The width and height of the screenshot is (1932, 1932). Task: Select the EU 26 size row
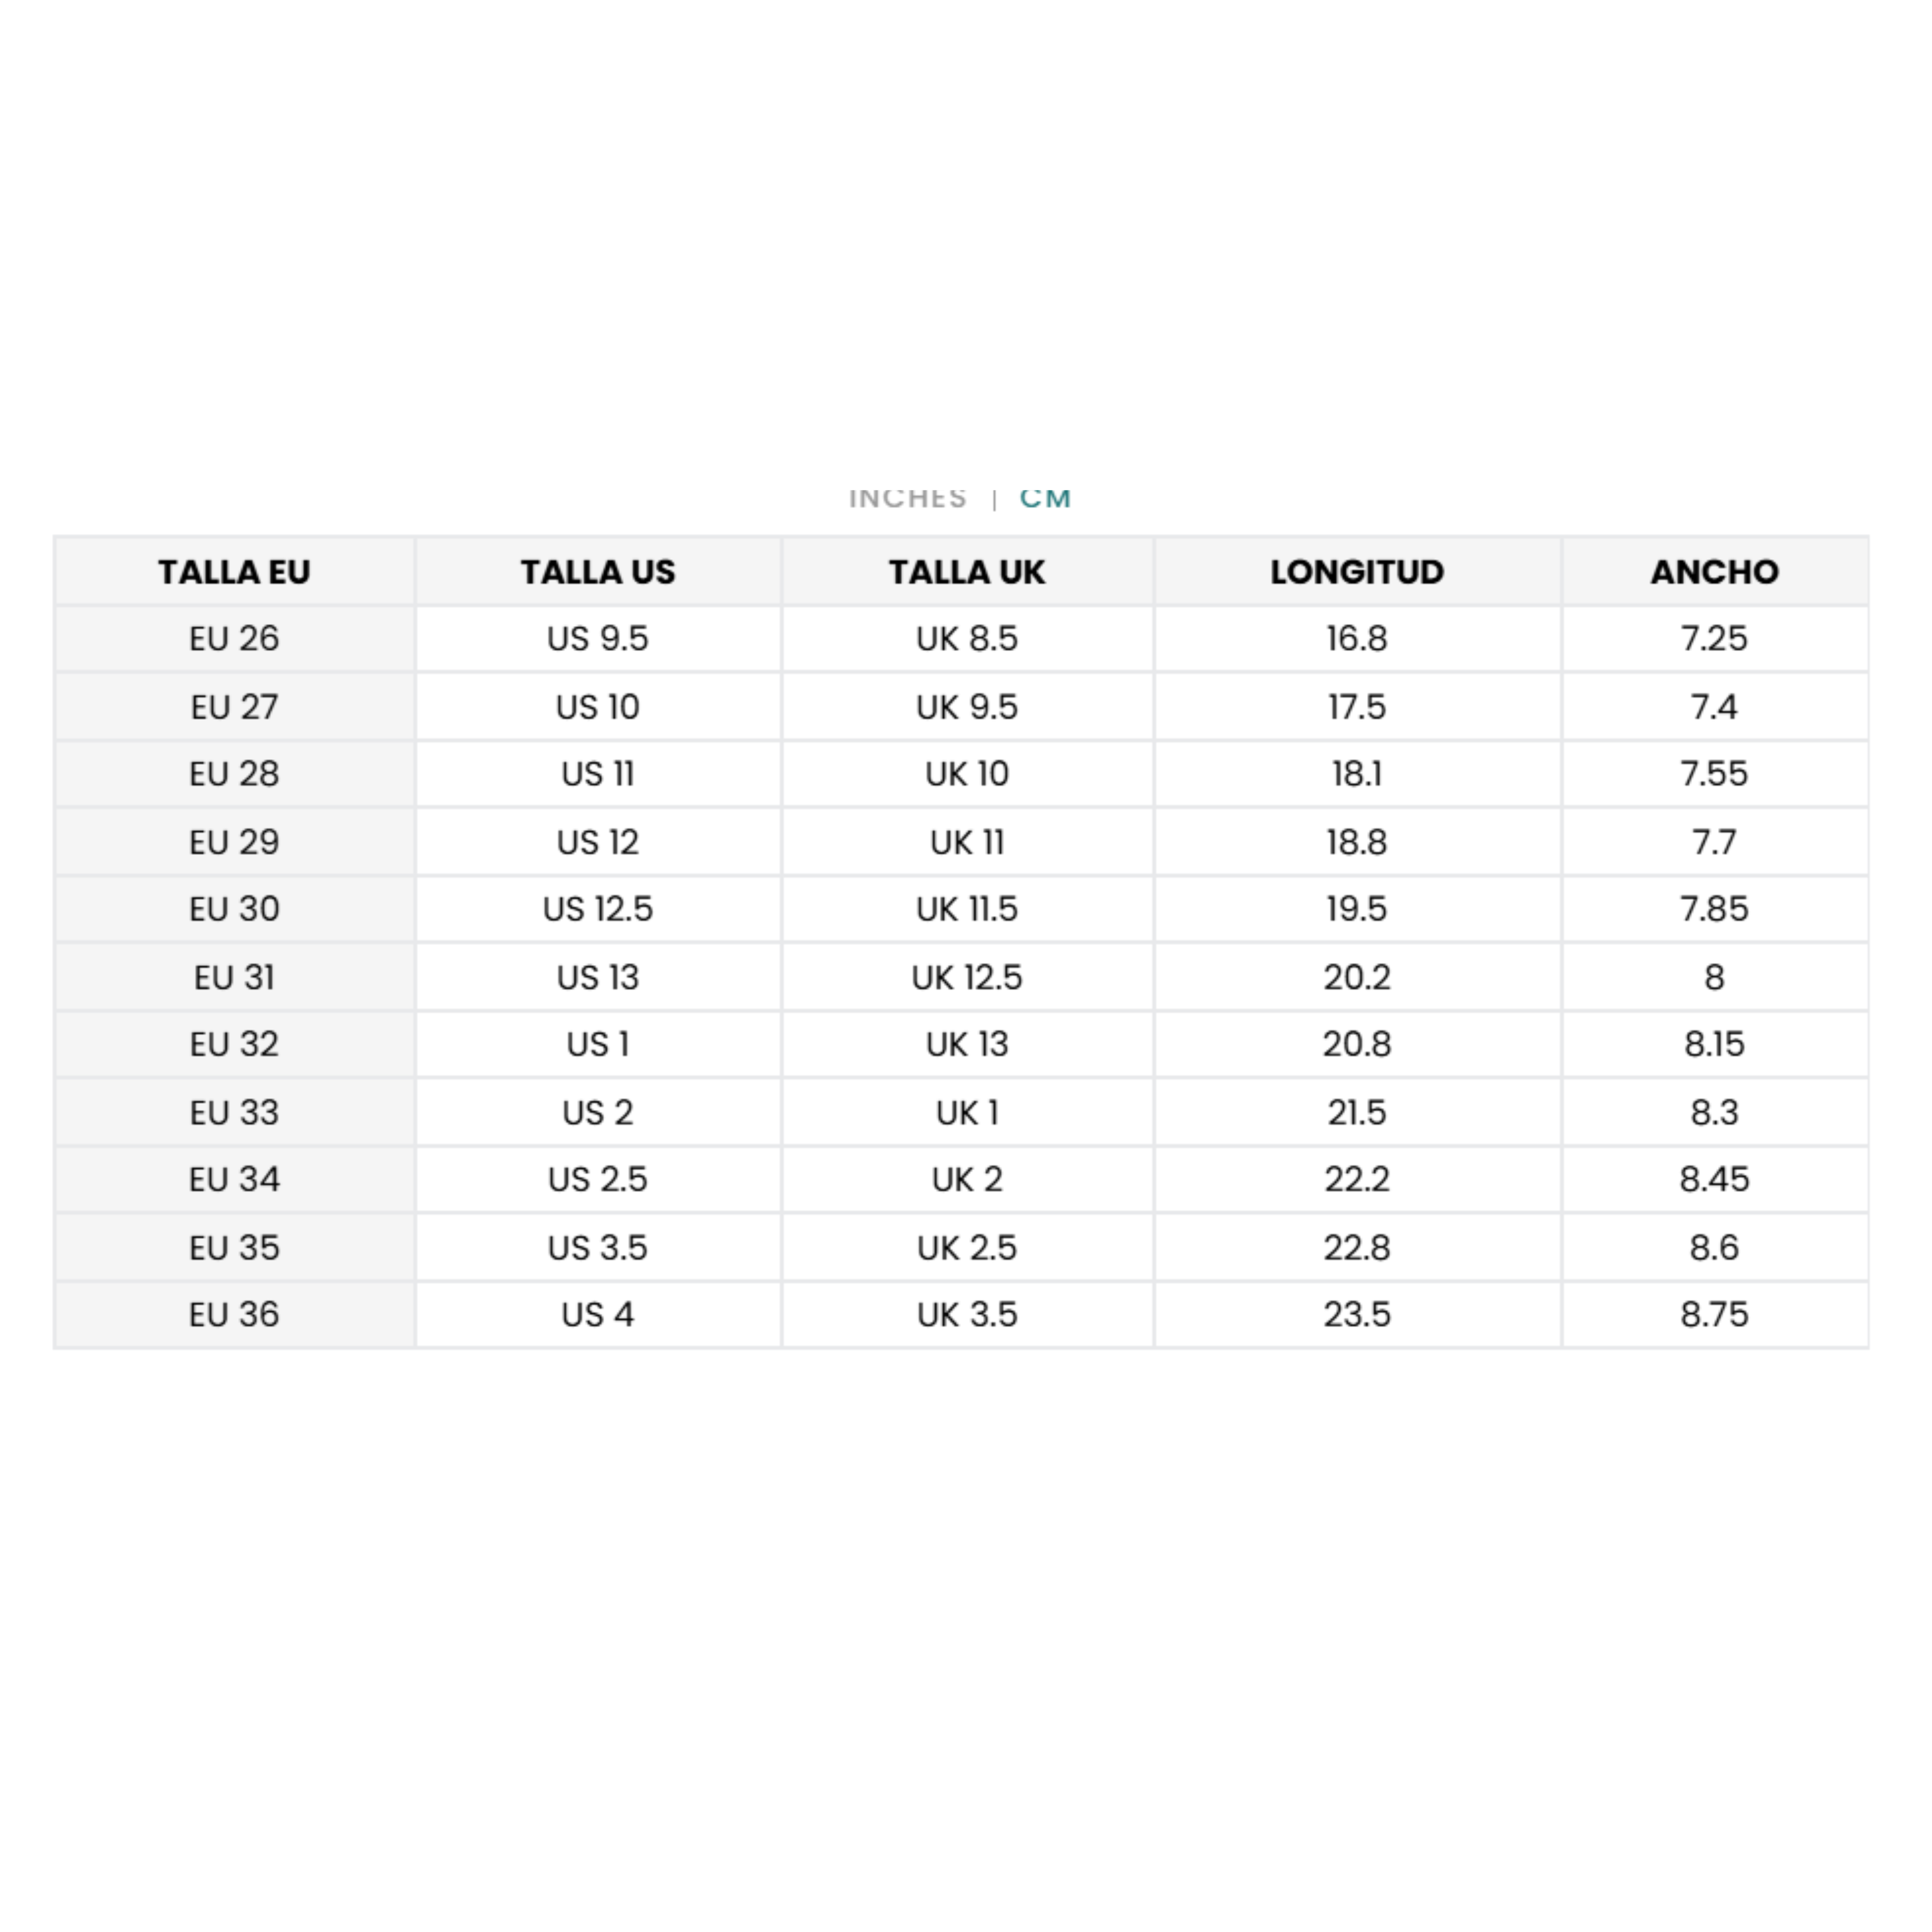(961, 638)
